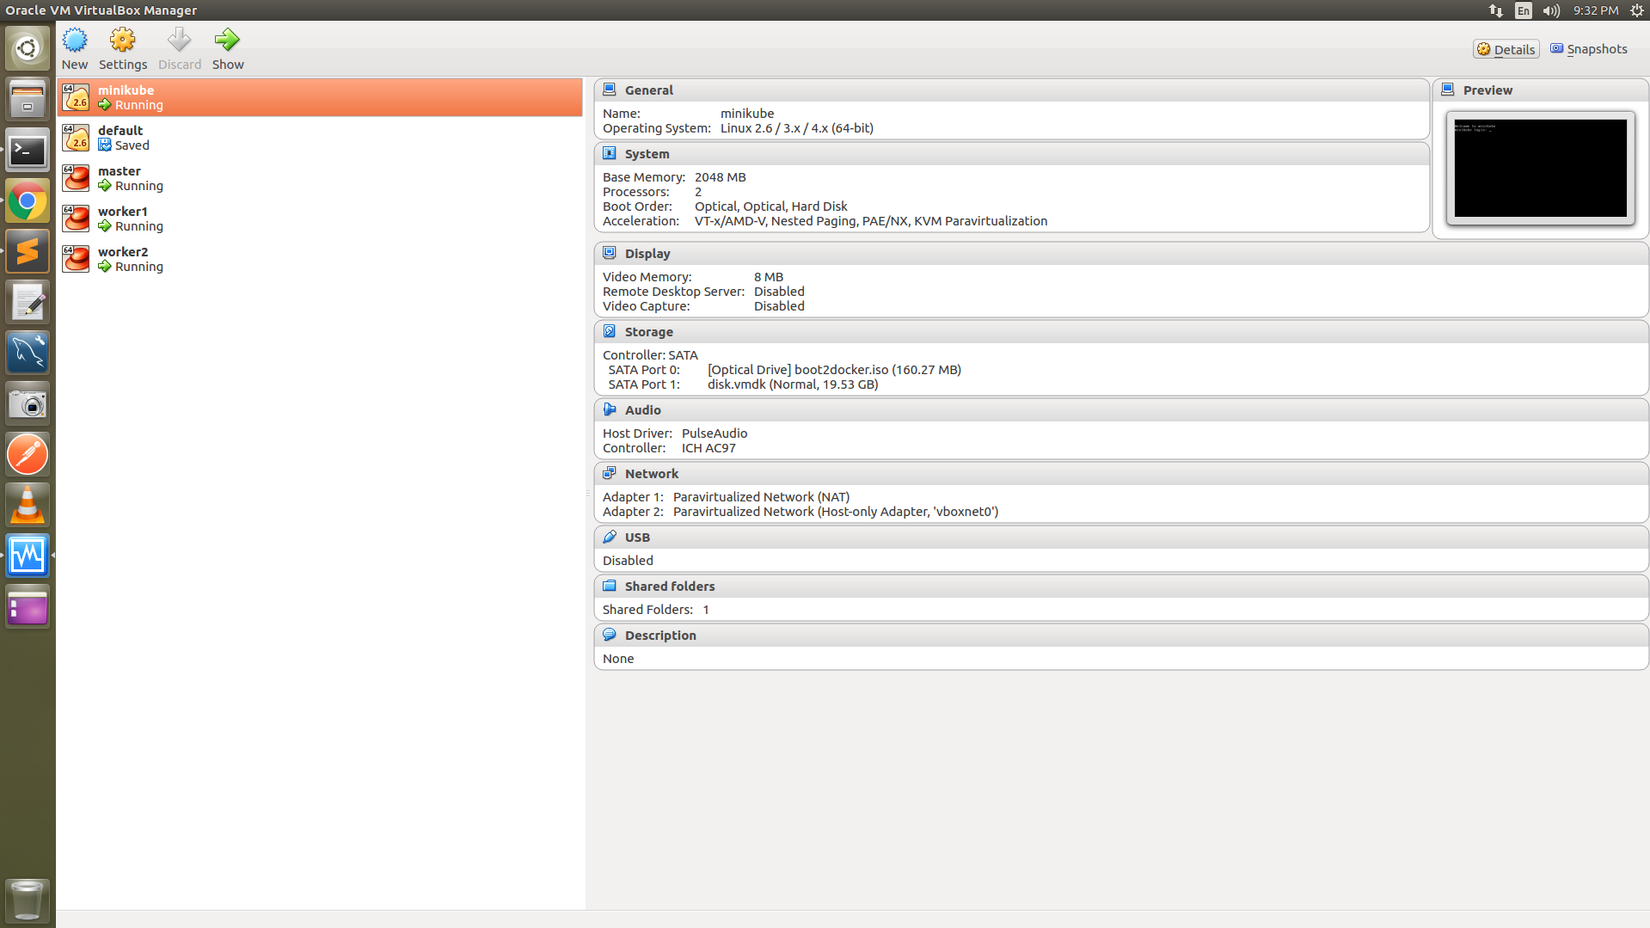This screenshot has height=928, width=1650.
Task: Click the System section chip icon
Action: 609,153
